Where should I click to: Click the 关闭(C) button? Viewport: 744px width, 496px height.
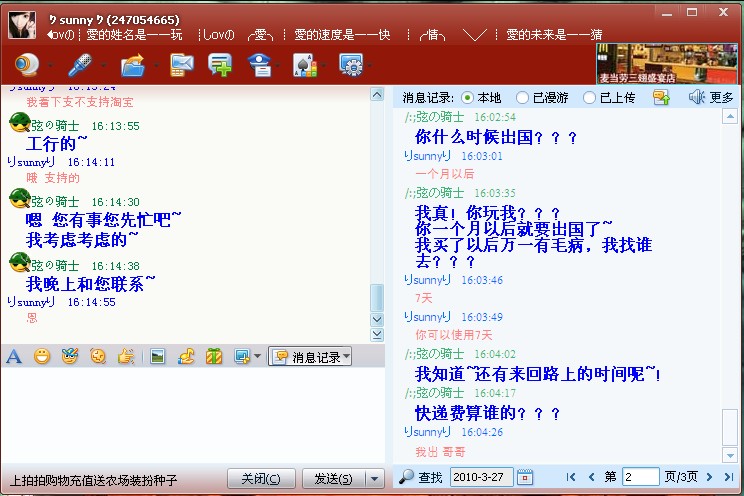[261, 478]
